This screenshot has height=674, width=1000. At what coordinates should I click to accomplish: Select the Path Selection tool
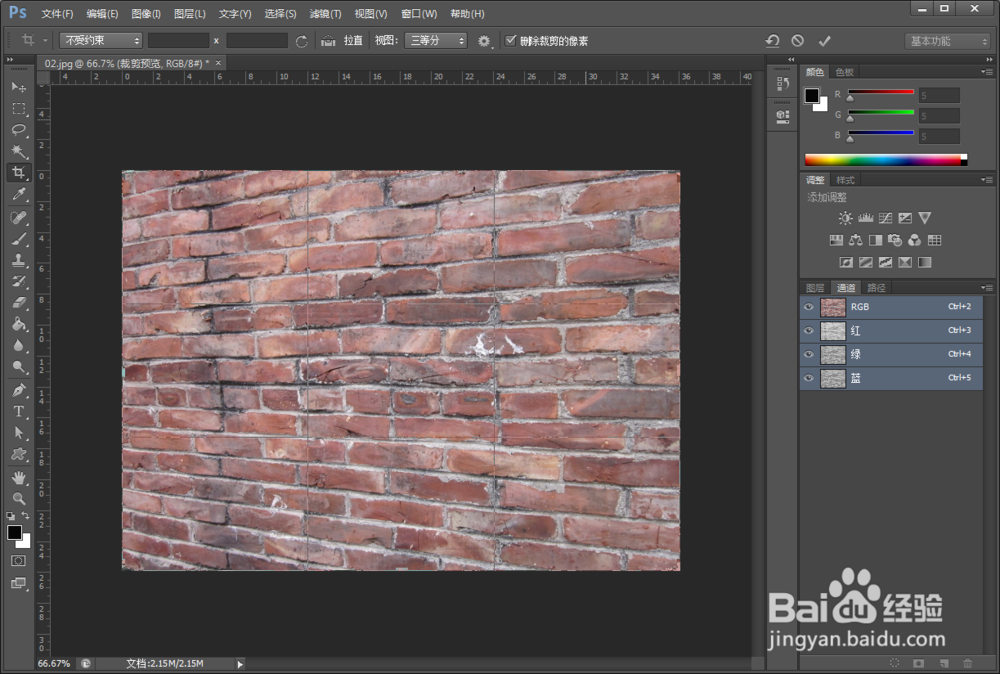18,433
